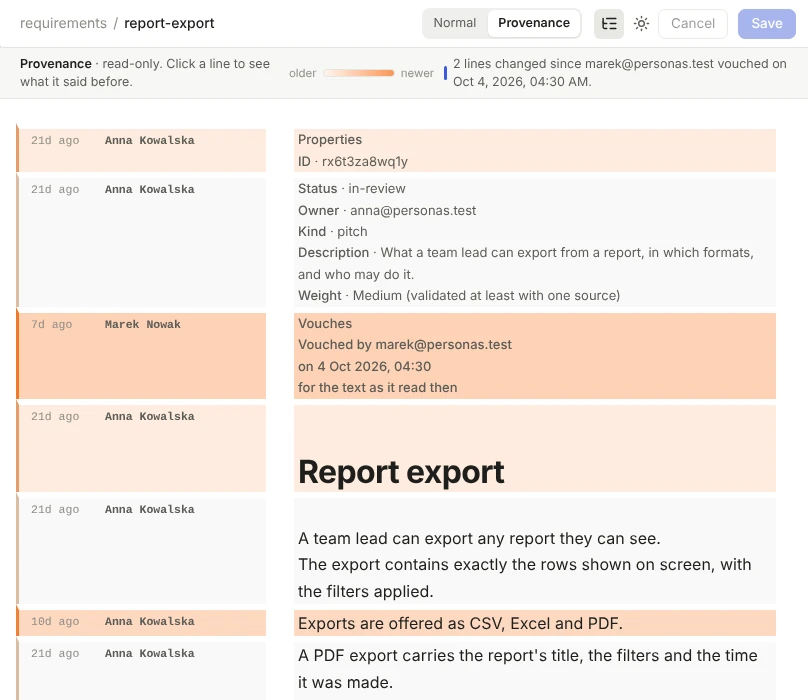This screenshot has width=808, height=700.
Task: Open the requirements breadcrumb link
Action: [x=63, y=23]
